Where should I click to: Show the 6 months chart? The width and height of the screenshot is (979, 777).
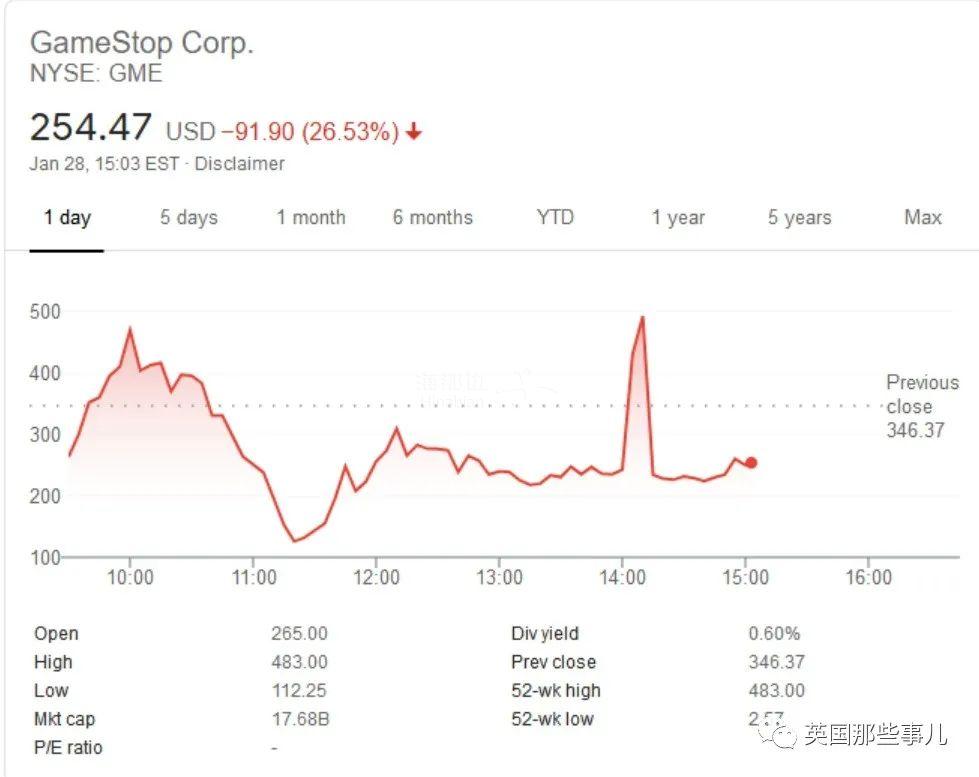tap(433, 217)
